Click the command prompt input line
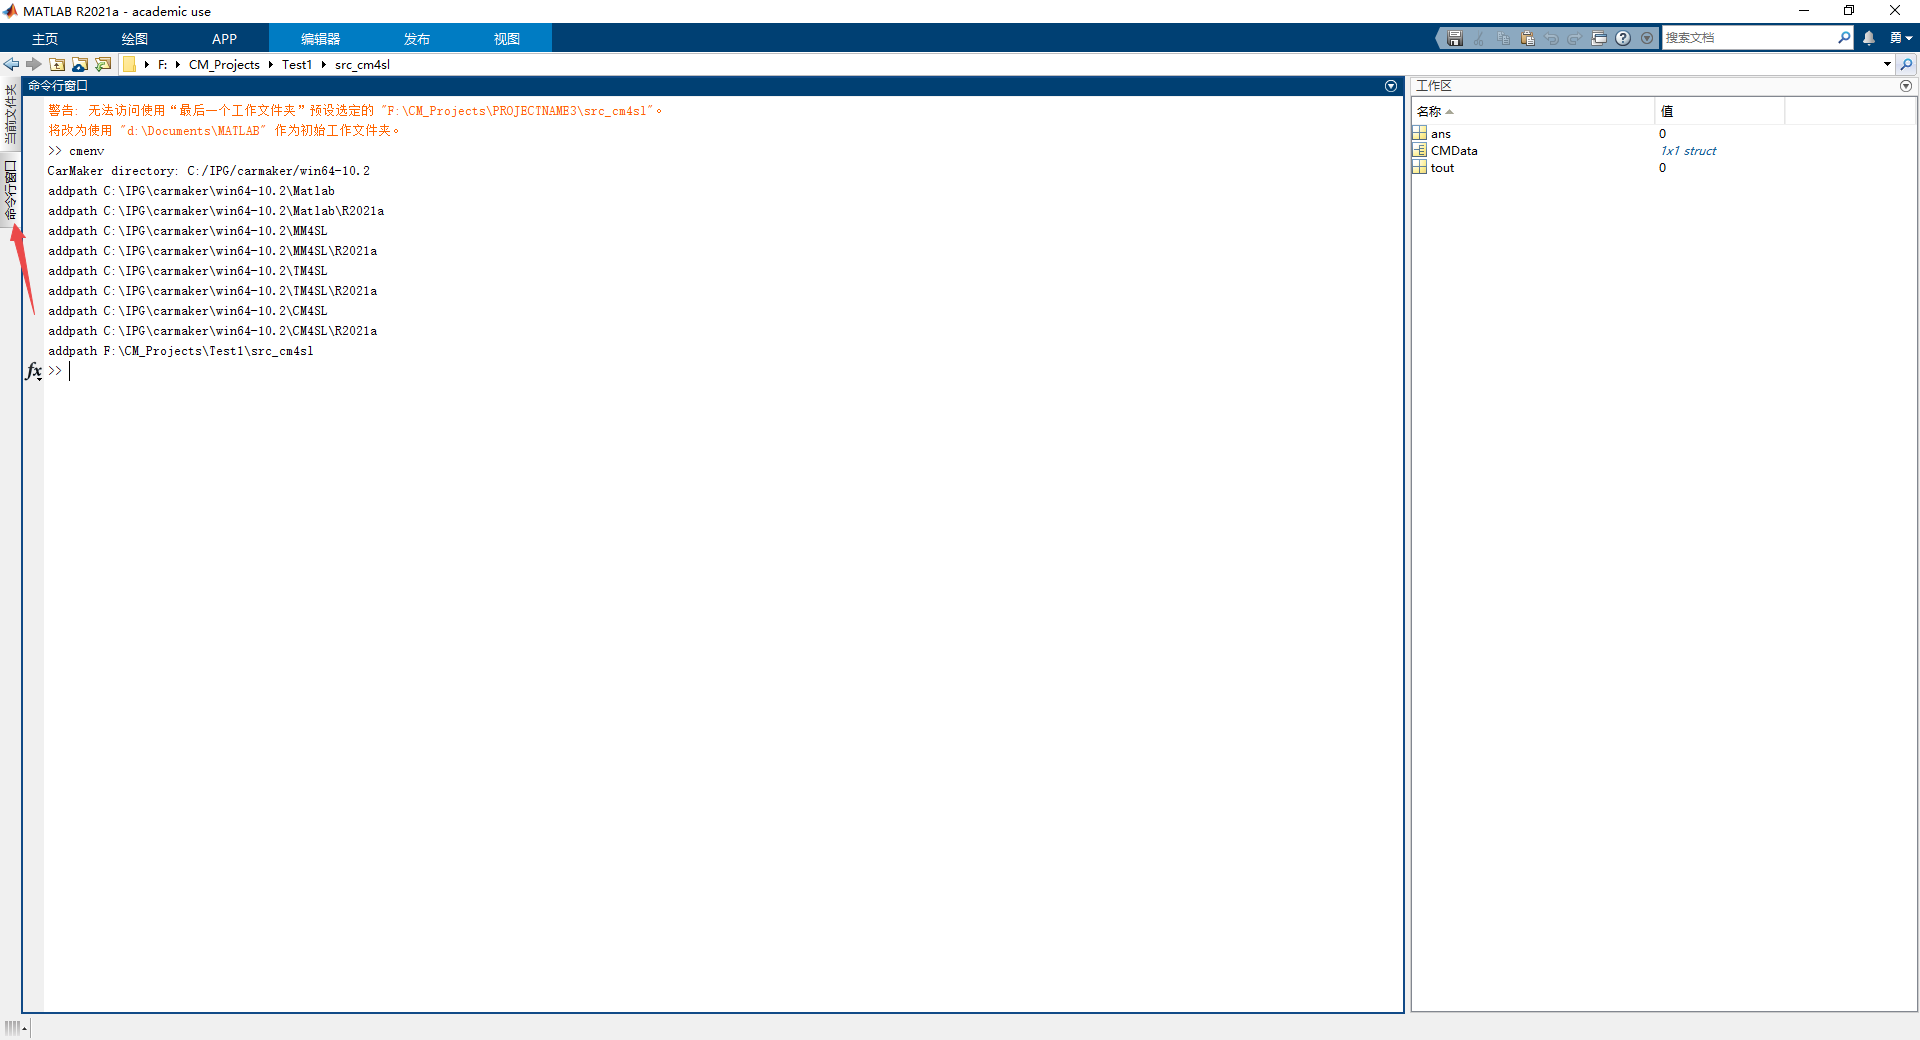1920x1040 pixels. [x=724, y=371]
